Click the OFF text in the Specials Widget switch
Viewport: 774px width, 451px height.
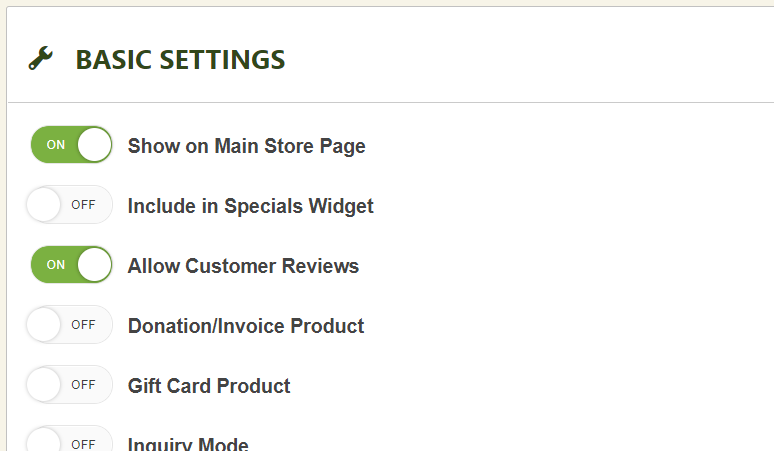pyautogui.click(x=83, y=205)
